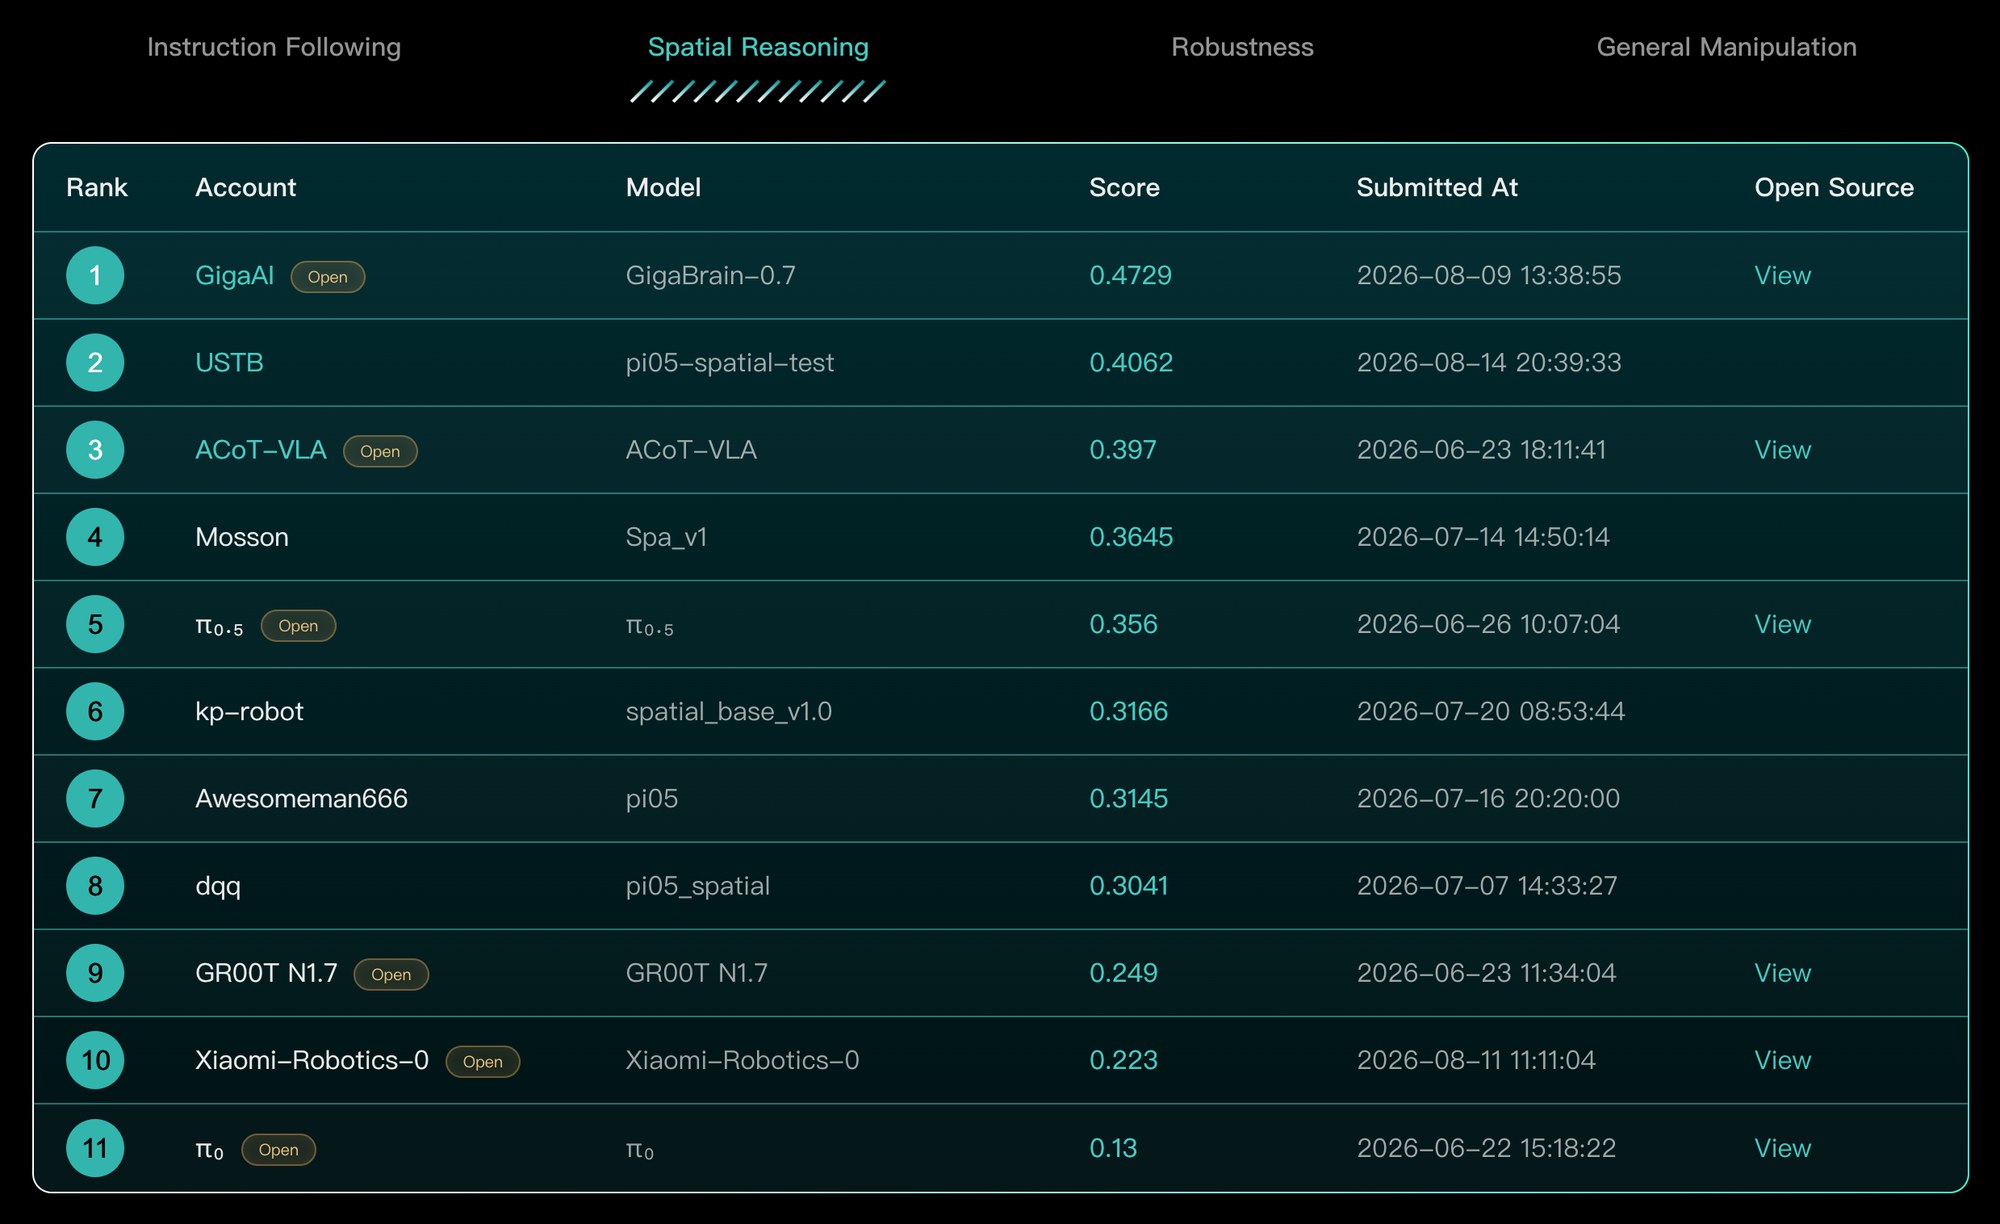Click the score 0.4729
This screenshot has width=2000, height=1224.
click(1130, 276)
